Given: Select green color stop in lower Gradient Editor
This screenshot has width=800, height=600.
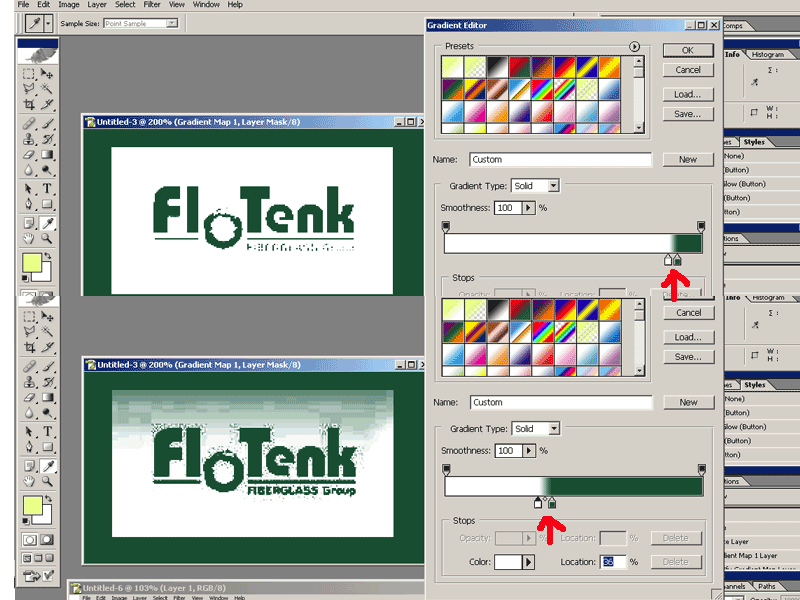Looking at the screenshot, I should click(x=552, y=503).
